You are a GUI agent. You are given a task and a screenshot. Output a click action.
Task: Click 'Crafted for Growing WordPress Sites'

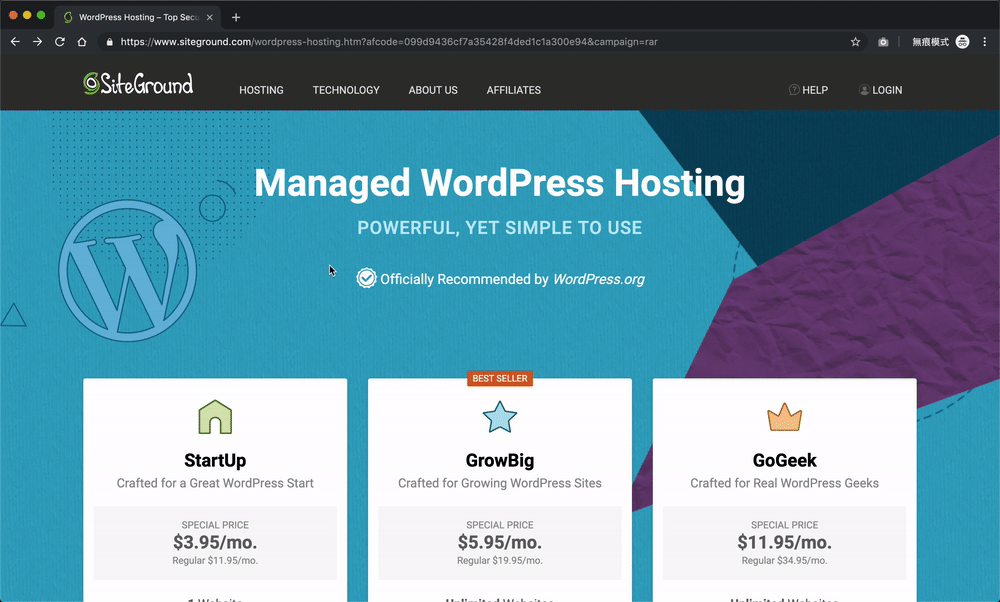500,483
